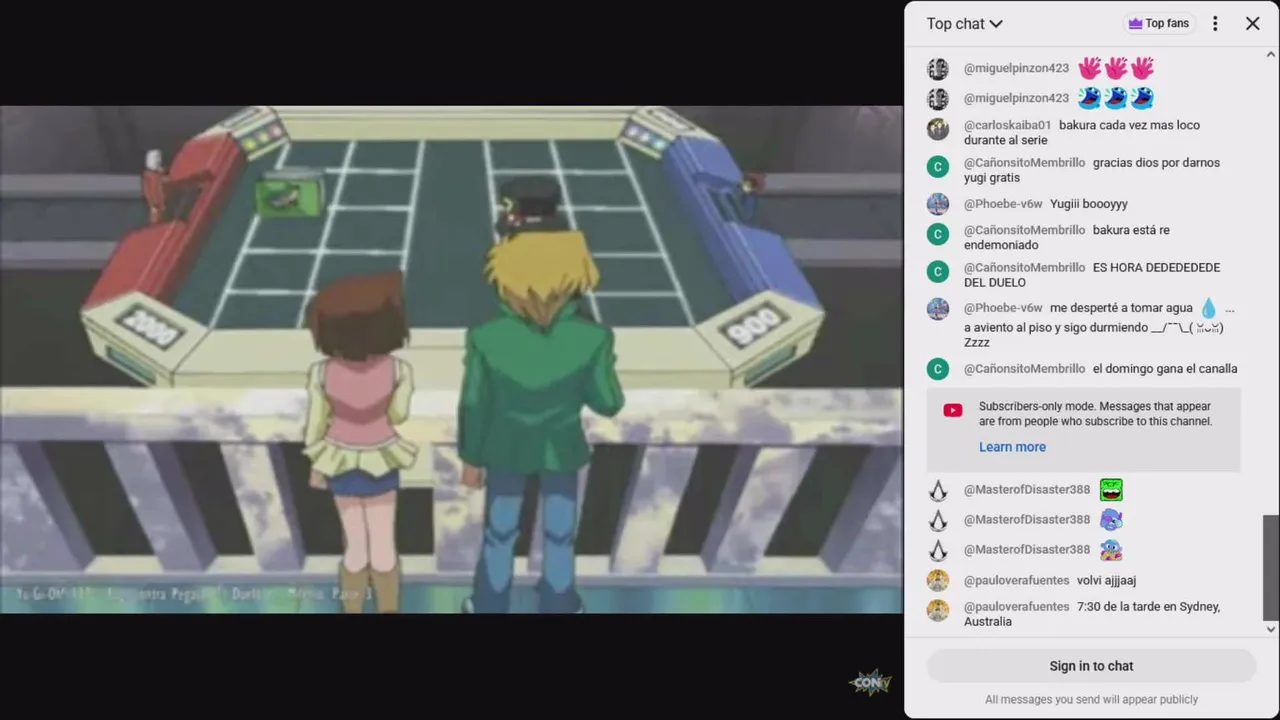This screenshot has height=720, width=1280.
Task: Click the water drop emoji in Phoebe-v6w's message
Action: (1209, 308)
